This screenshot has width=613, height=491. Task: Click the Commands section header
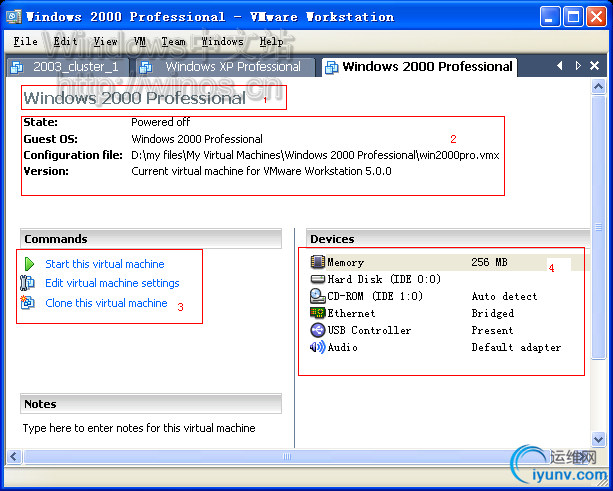tap(151, 238)
